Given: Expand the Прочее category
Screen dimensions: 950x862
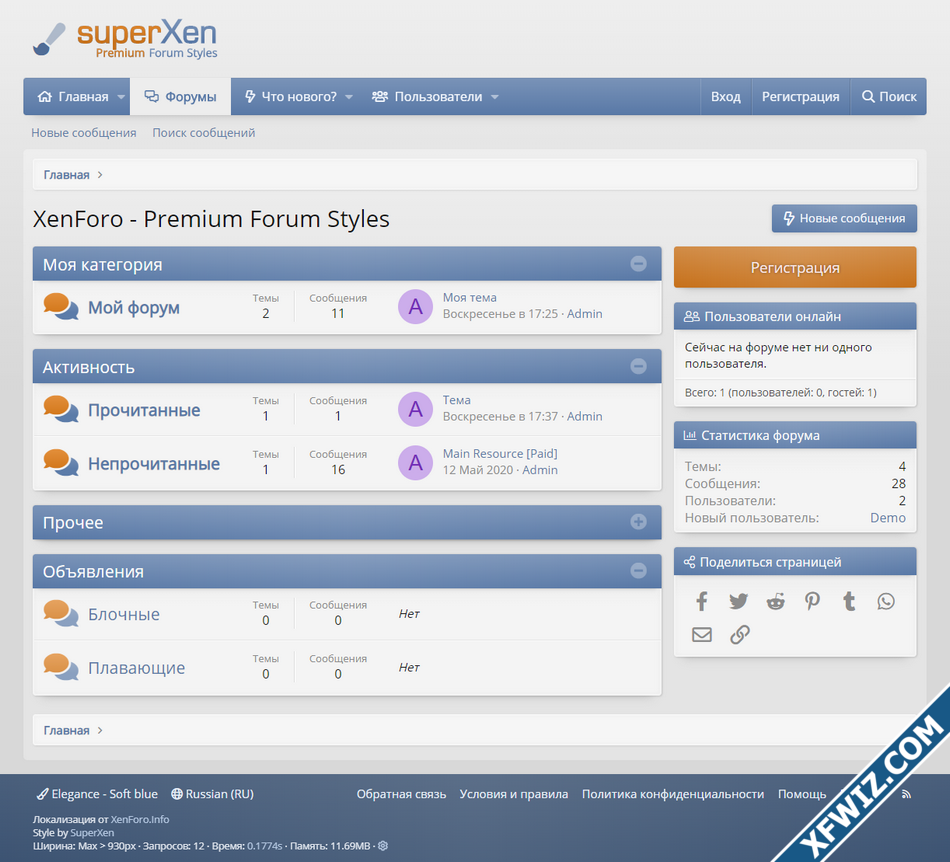Looking at the screenshot, I should pos(639,522).
